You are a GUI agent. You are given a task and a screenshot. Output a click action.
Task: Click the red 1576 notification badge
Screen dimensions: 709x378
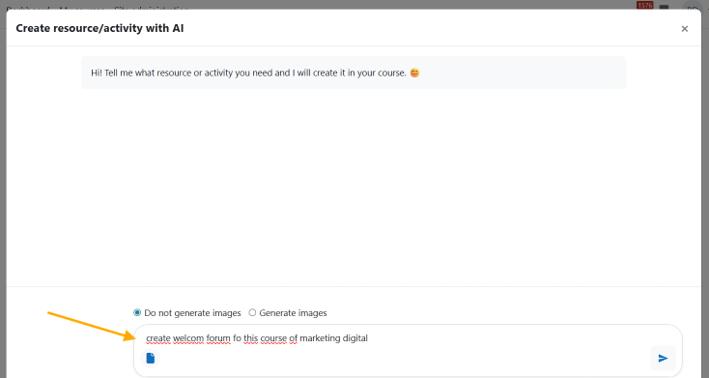click(x=644, y=5)
